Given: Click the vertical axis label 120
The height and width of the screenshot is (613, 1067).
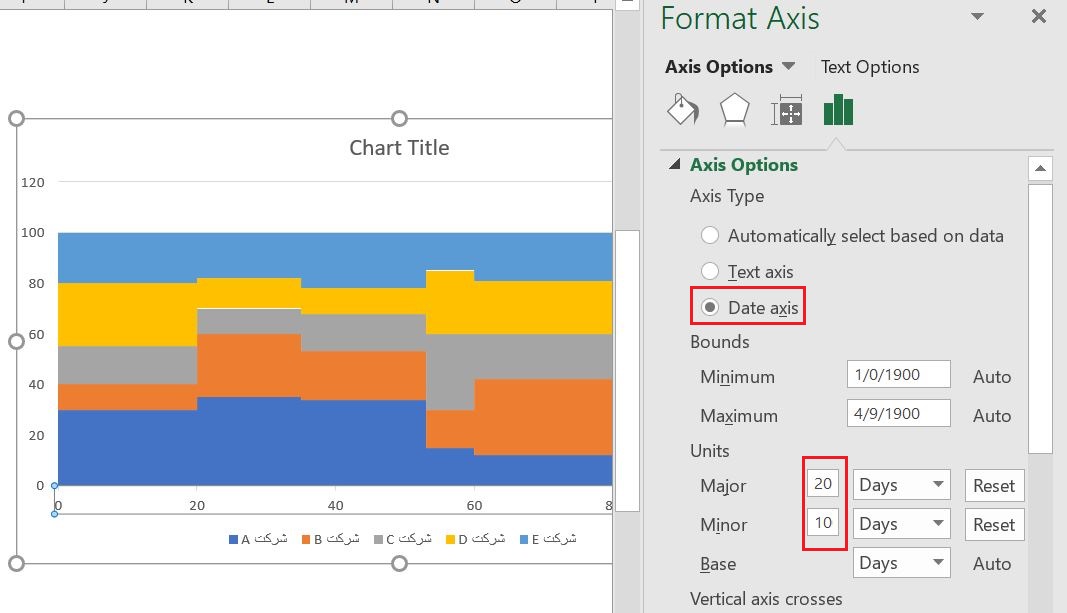Looking at the screenshot, I should coord(33,182).
